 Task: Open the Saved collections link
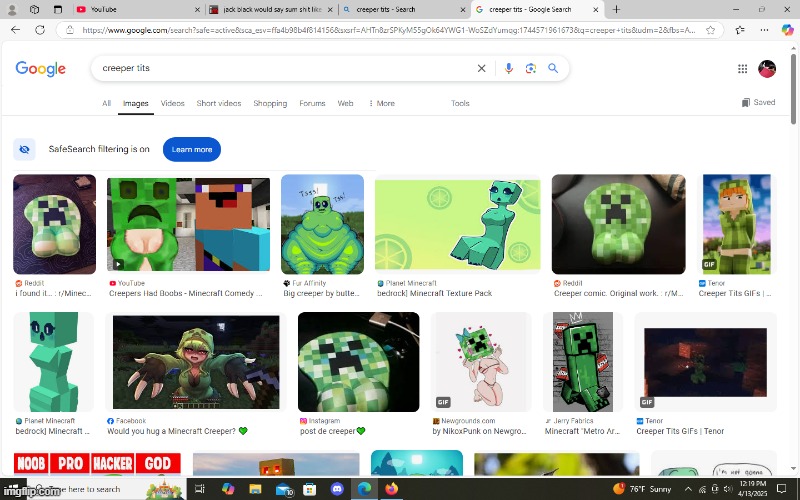(758, 102)
